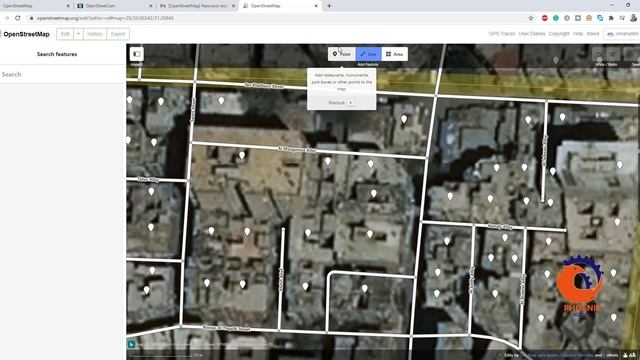Click the teal round extension icon
Image resolution: width=640 pixels, height=360 pixels.
click(556, 18)
